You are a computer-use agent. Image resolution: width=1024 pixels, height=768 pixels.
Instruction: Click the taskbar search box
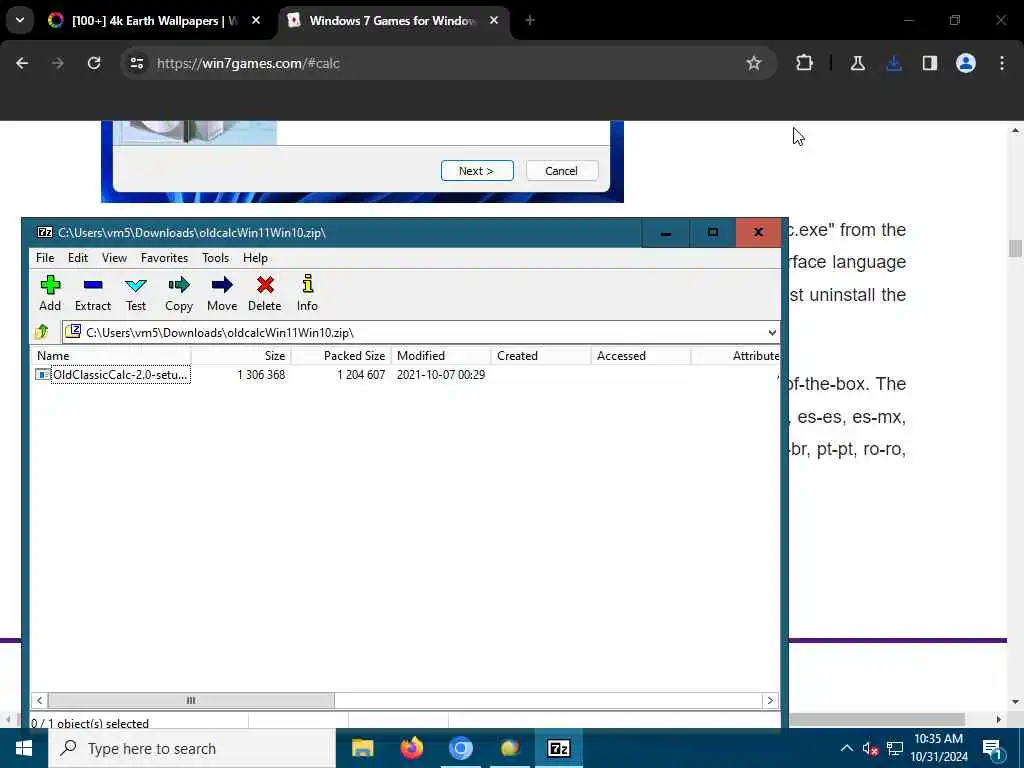(192, 748)
